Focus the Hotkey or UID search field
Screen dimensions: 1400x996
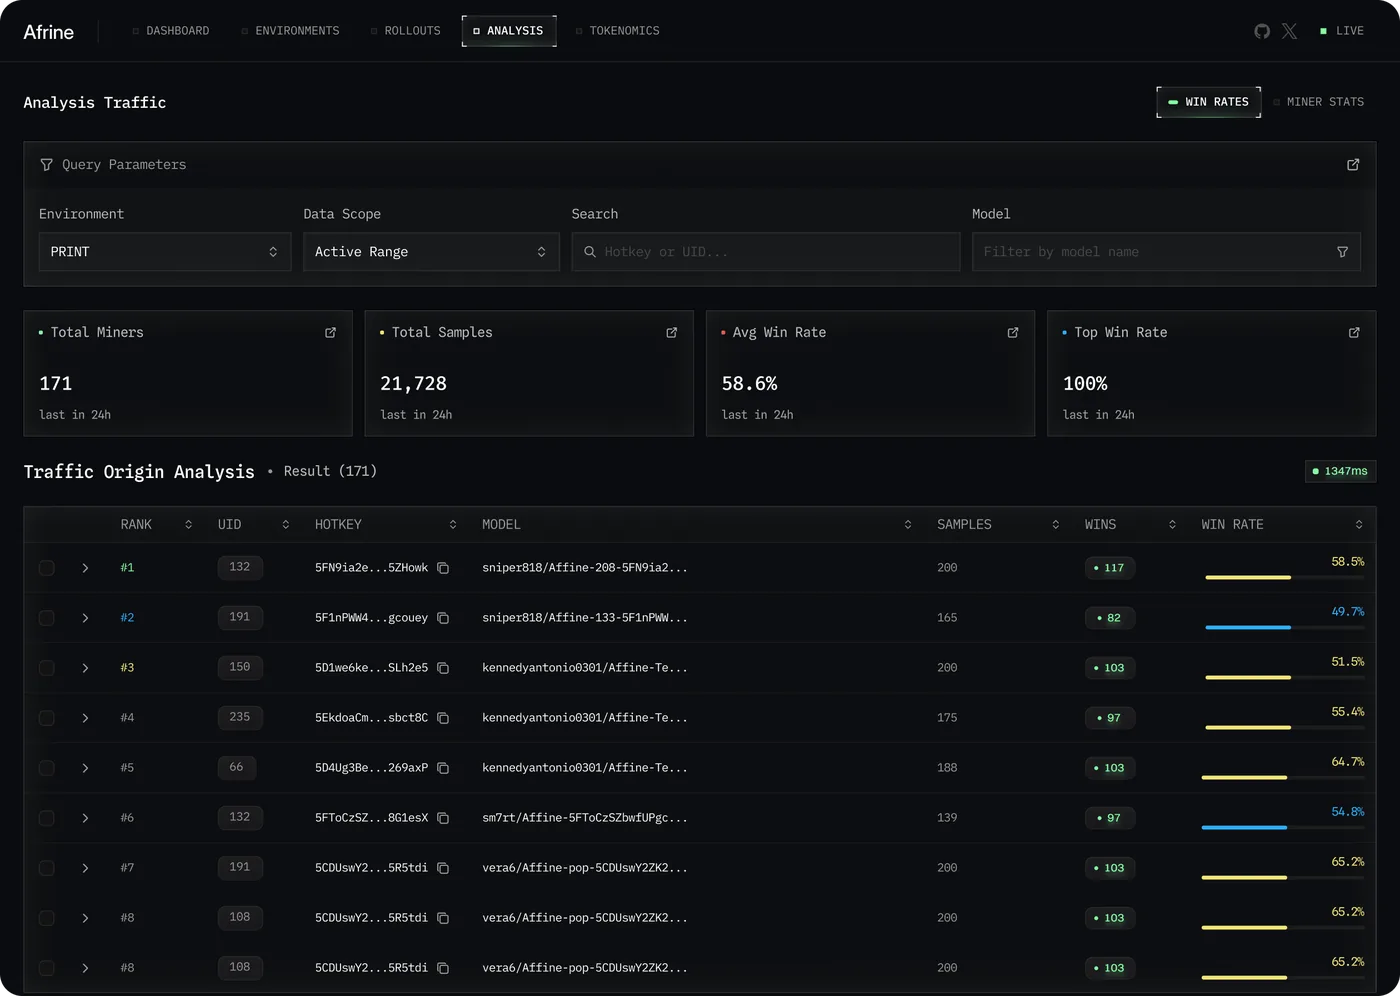[x=766, y=252]
